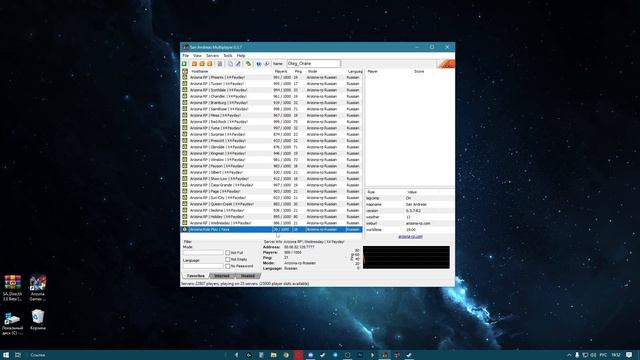This screenshot has height=360, width=640.
Task: Select the Arizona RP | Casa-Grande server row
Action: [x=271, y=185]
